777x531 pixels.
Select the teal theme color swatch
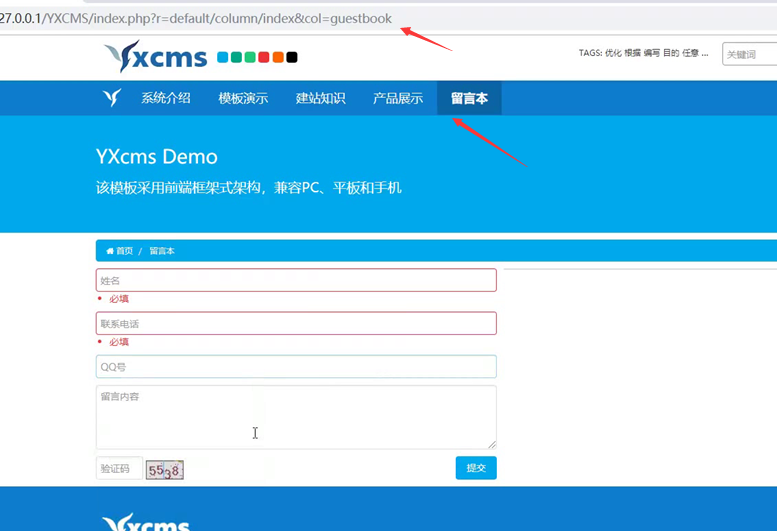(x=236, y=57)
